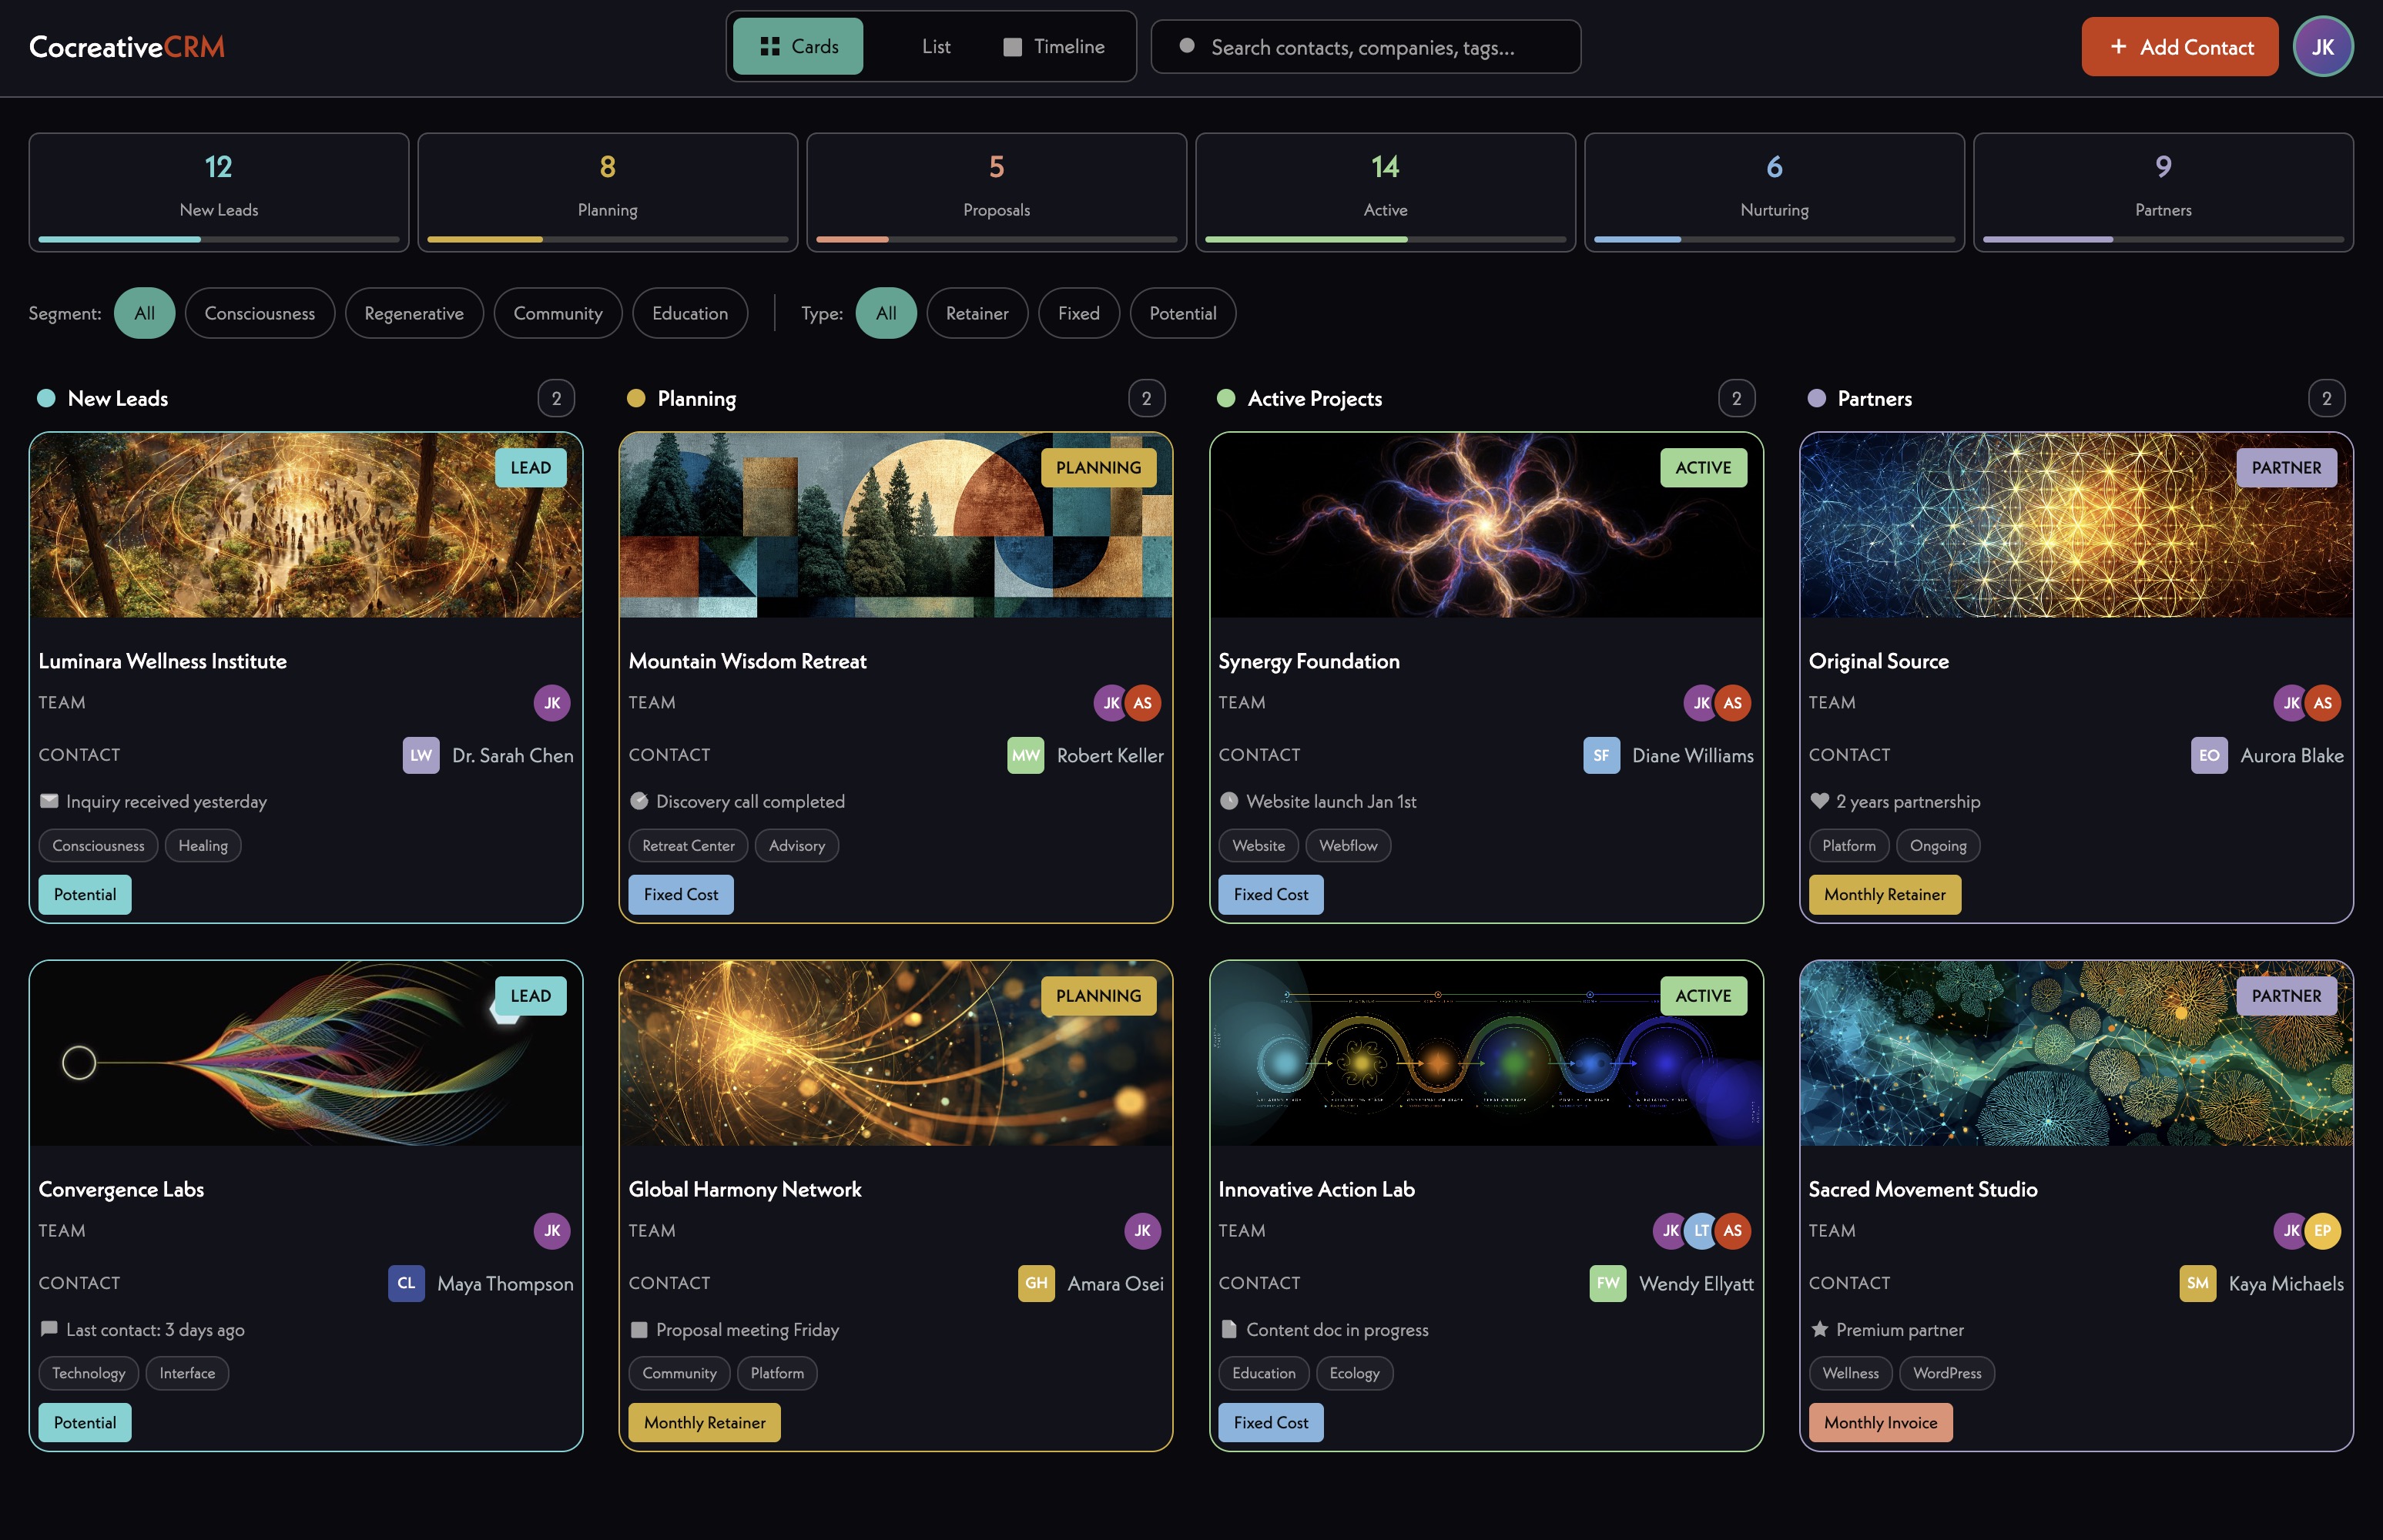Viewport: 2383px width, 1540px height.
Task: Click the New Leads column count badge
Action: click(x=556, y=399)
